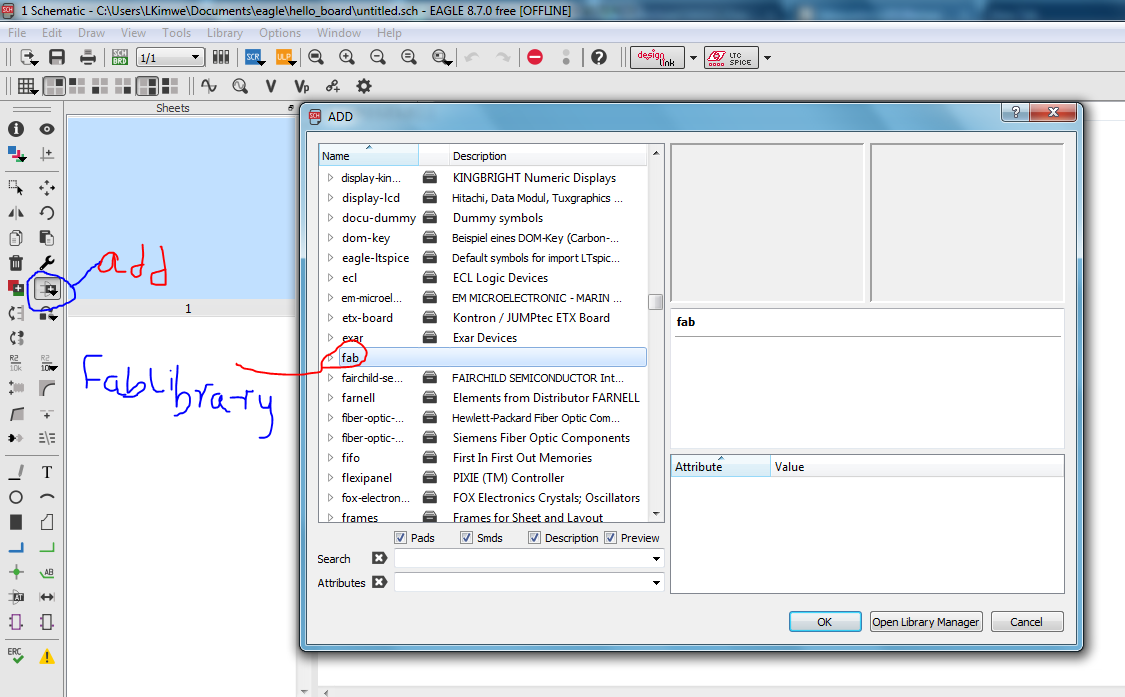Select the Move tool with four arrows
This screenshot has height=697, width=1125.
pyautogui.click(x=47, y=188)
